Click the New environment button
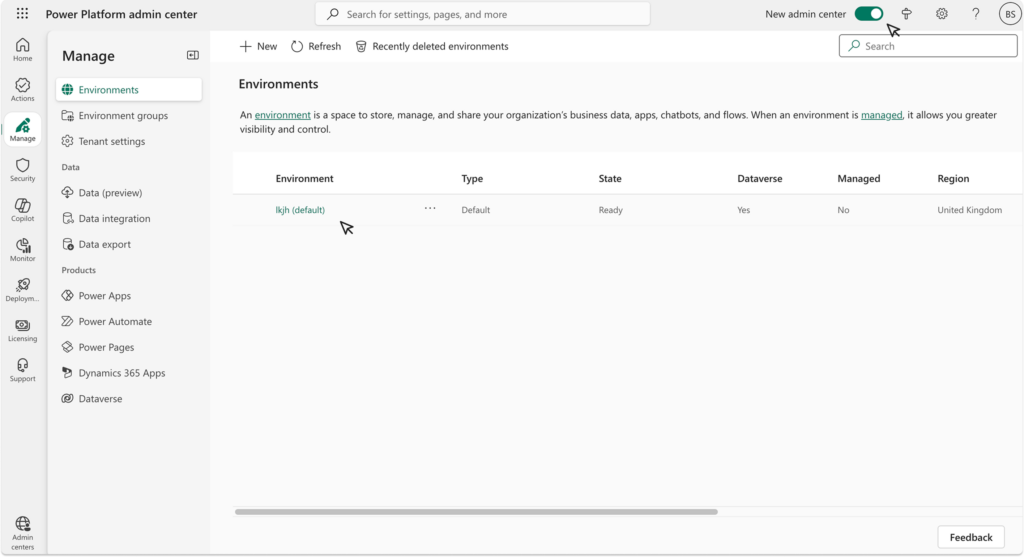The width and height of the screenshot is (1024, 557). click(258, 46)
